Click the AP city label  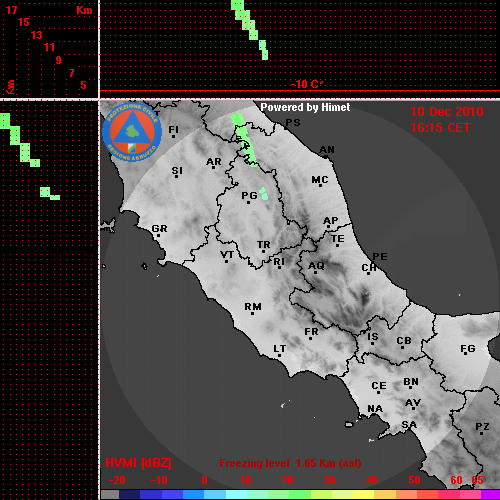[x=330, y=220]
